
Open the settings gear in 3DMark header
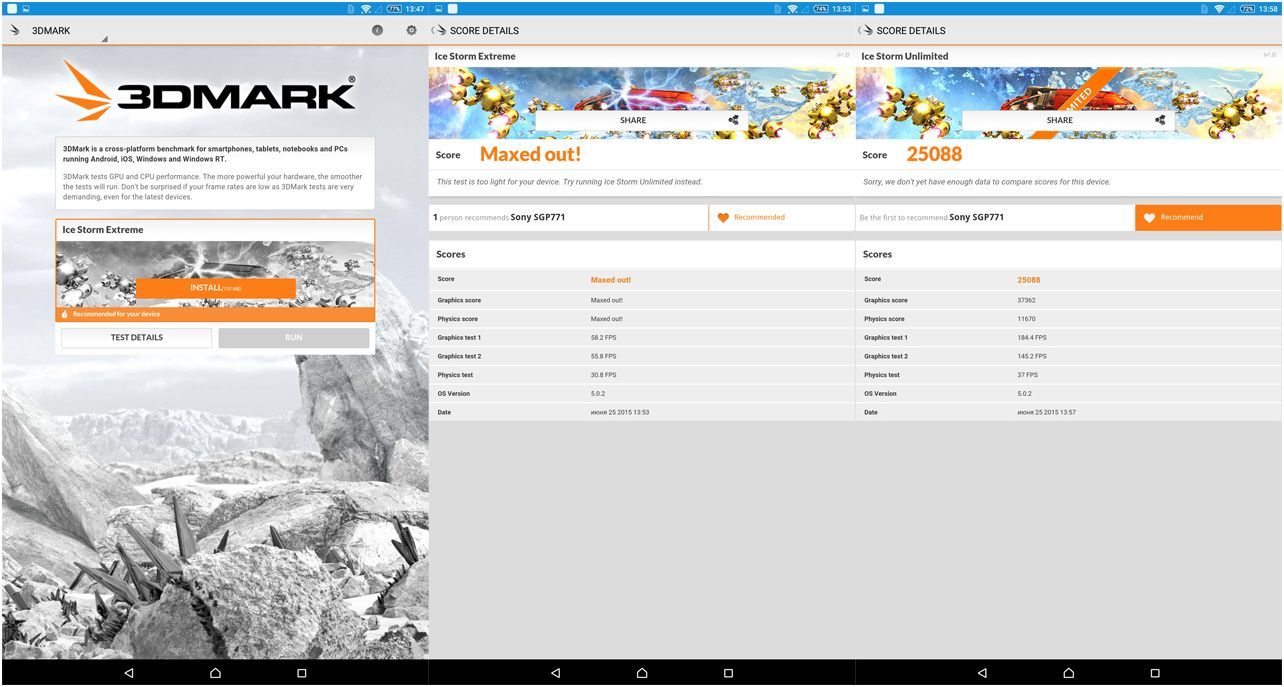click(x=411, y=30)
